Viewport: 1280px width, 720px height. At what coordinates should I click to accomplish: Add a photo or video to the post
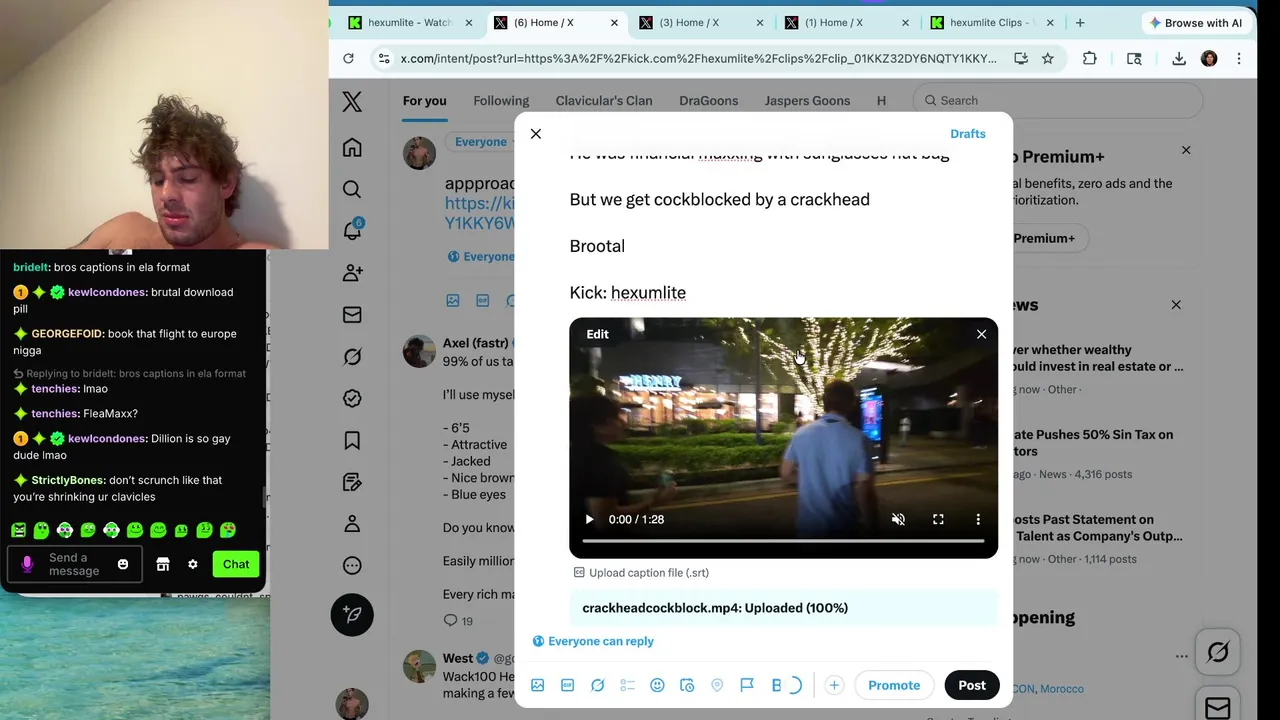[538, 685]
